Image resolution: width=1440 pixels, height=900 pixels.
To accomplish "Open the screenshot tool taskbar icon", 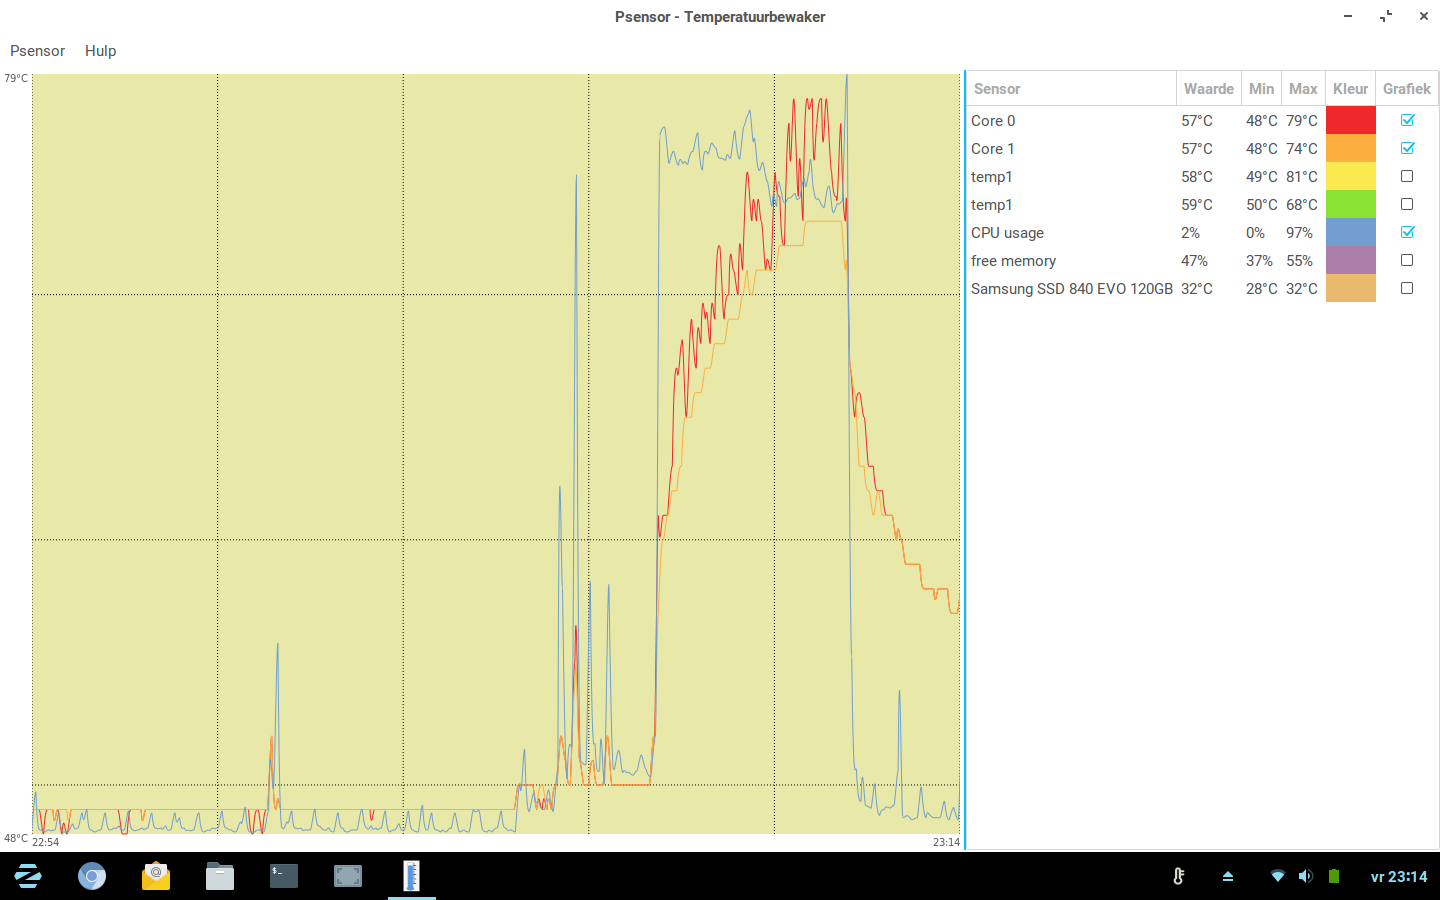I will tap(348, 877).
